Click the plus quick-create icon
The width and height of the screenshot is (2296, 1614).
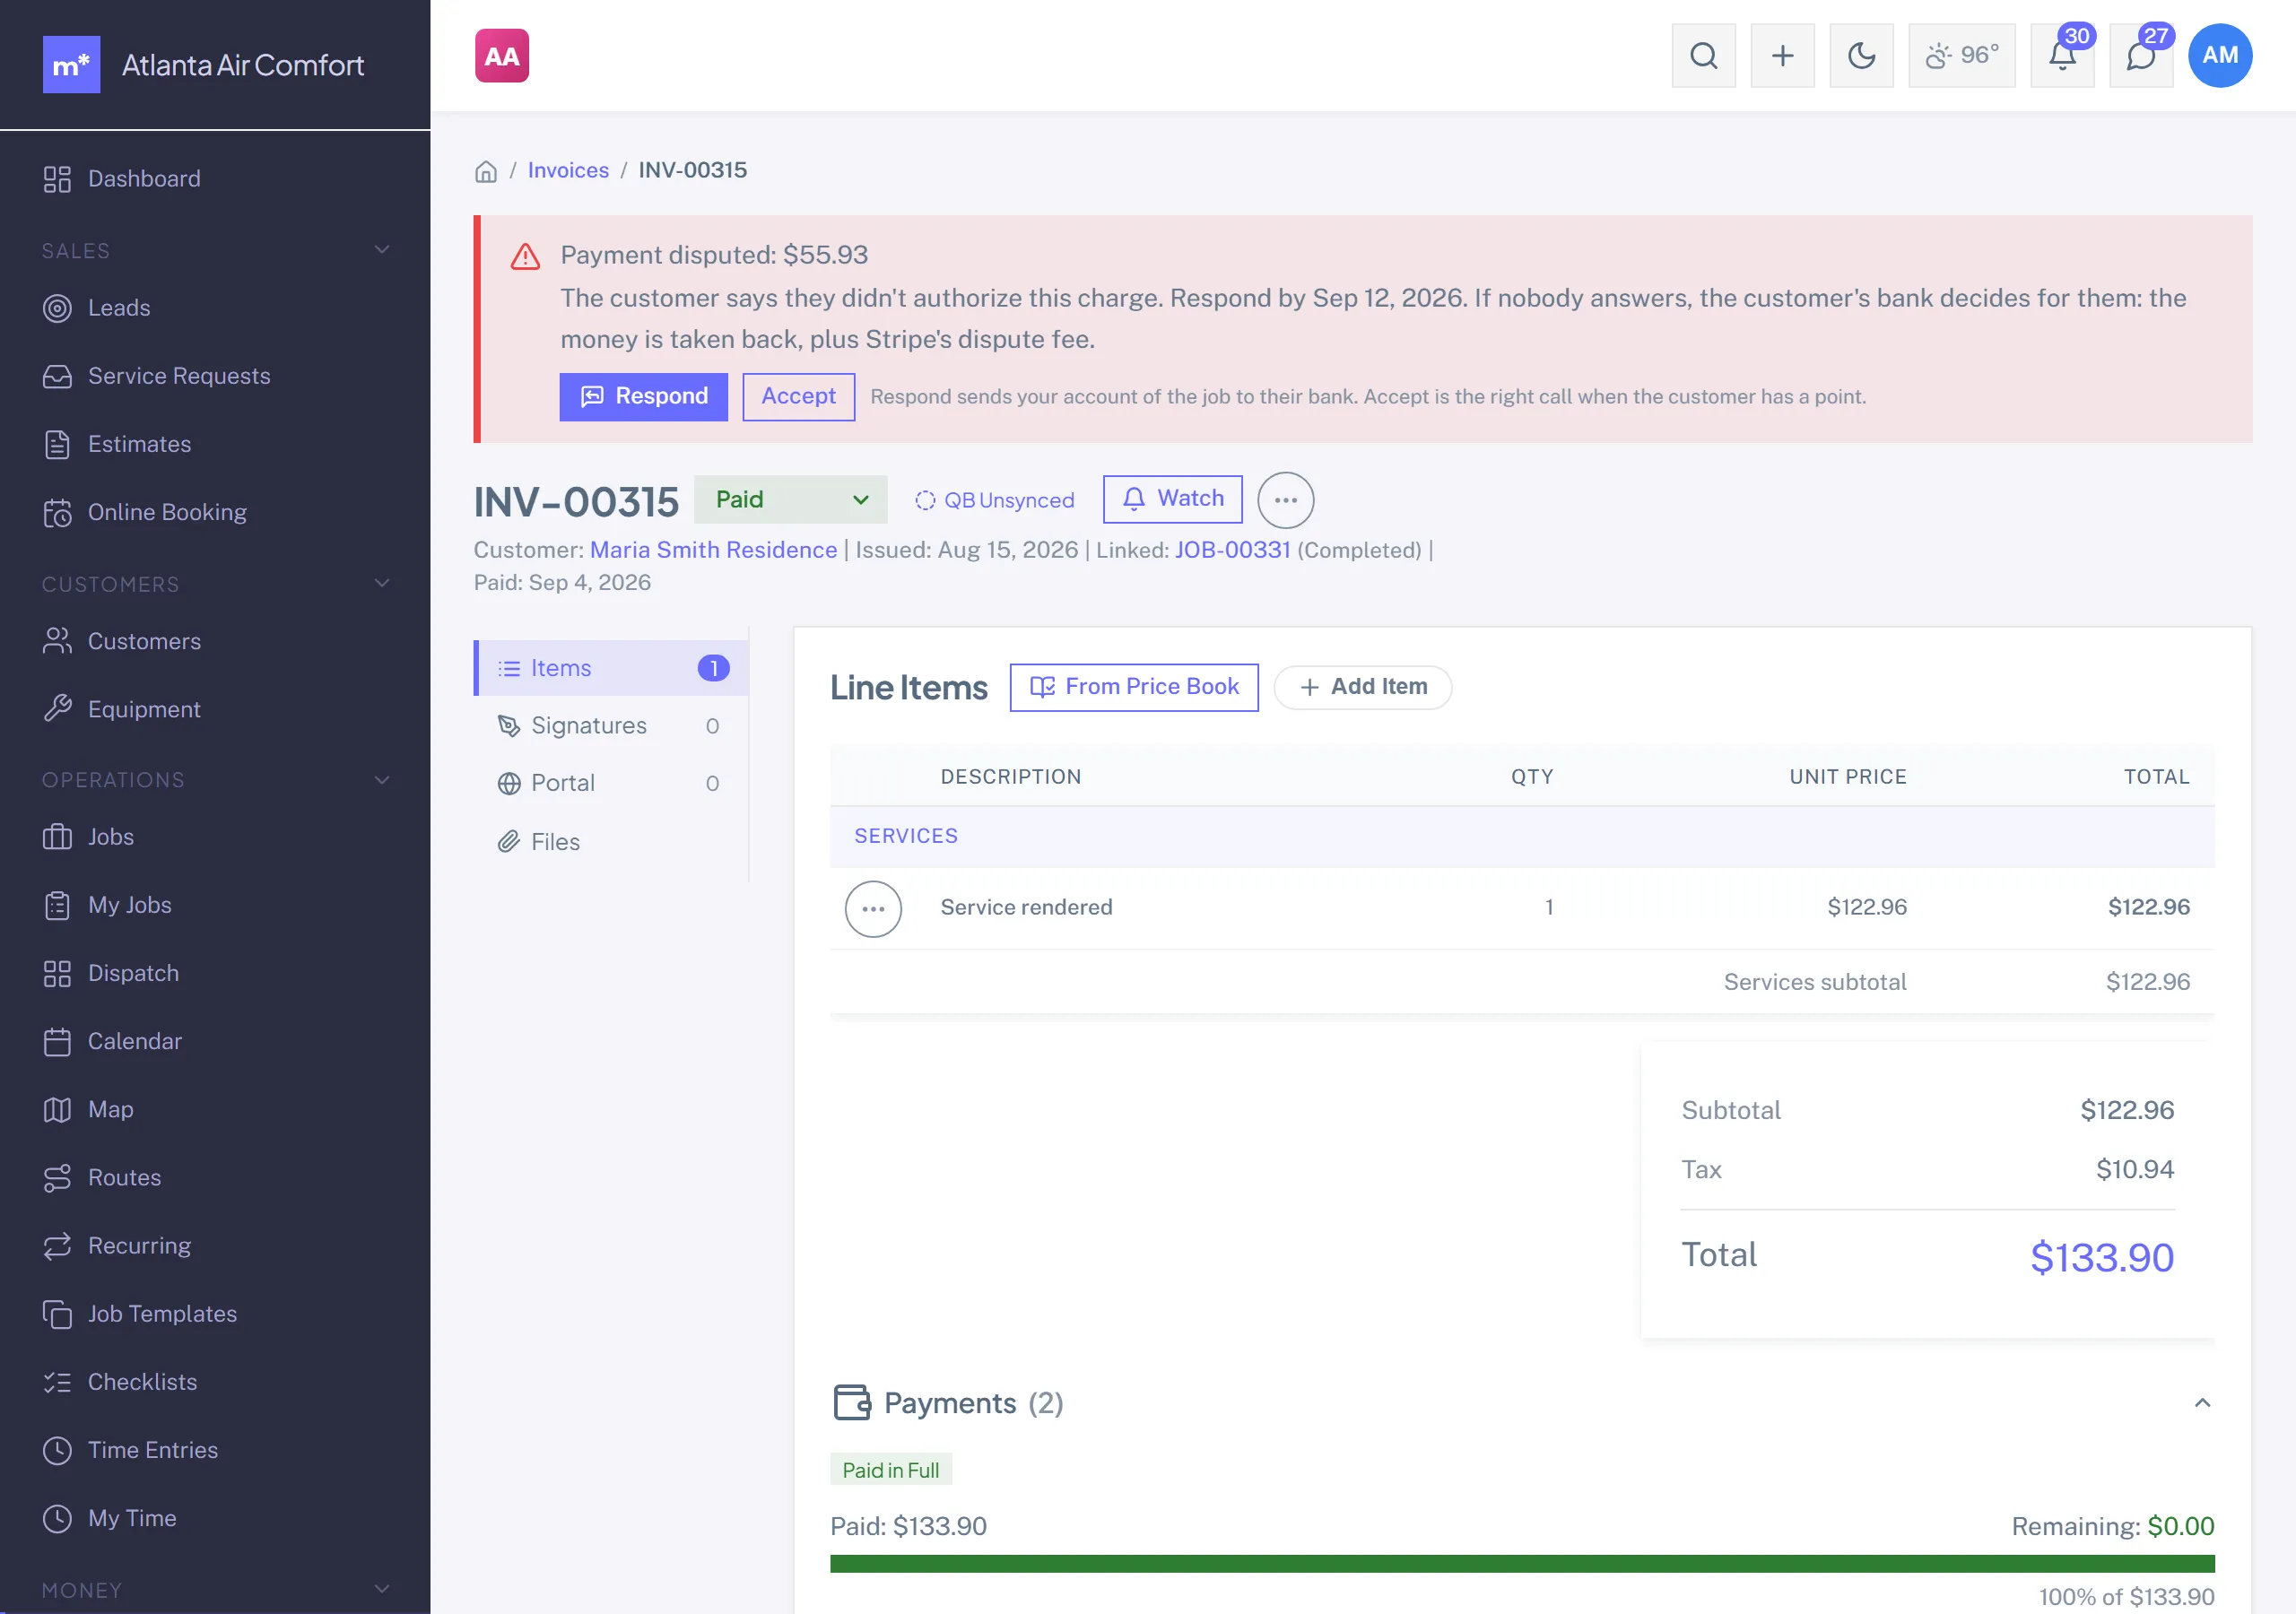[x=1782, y=56]
